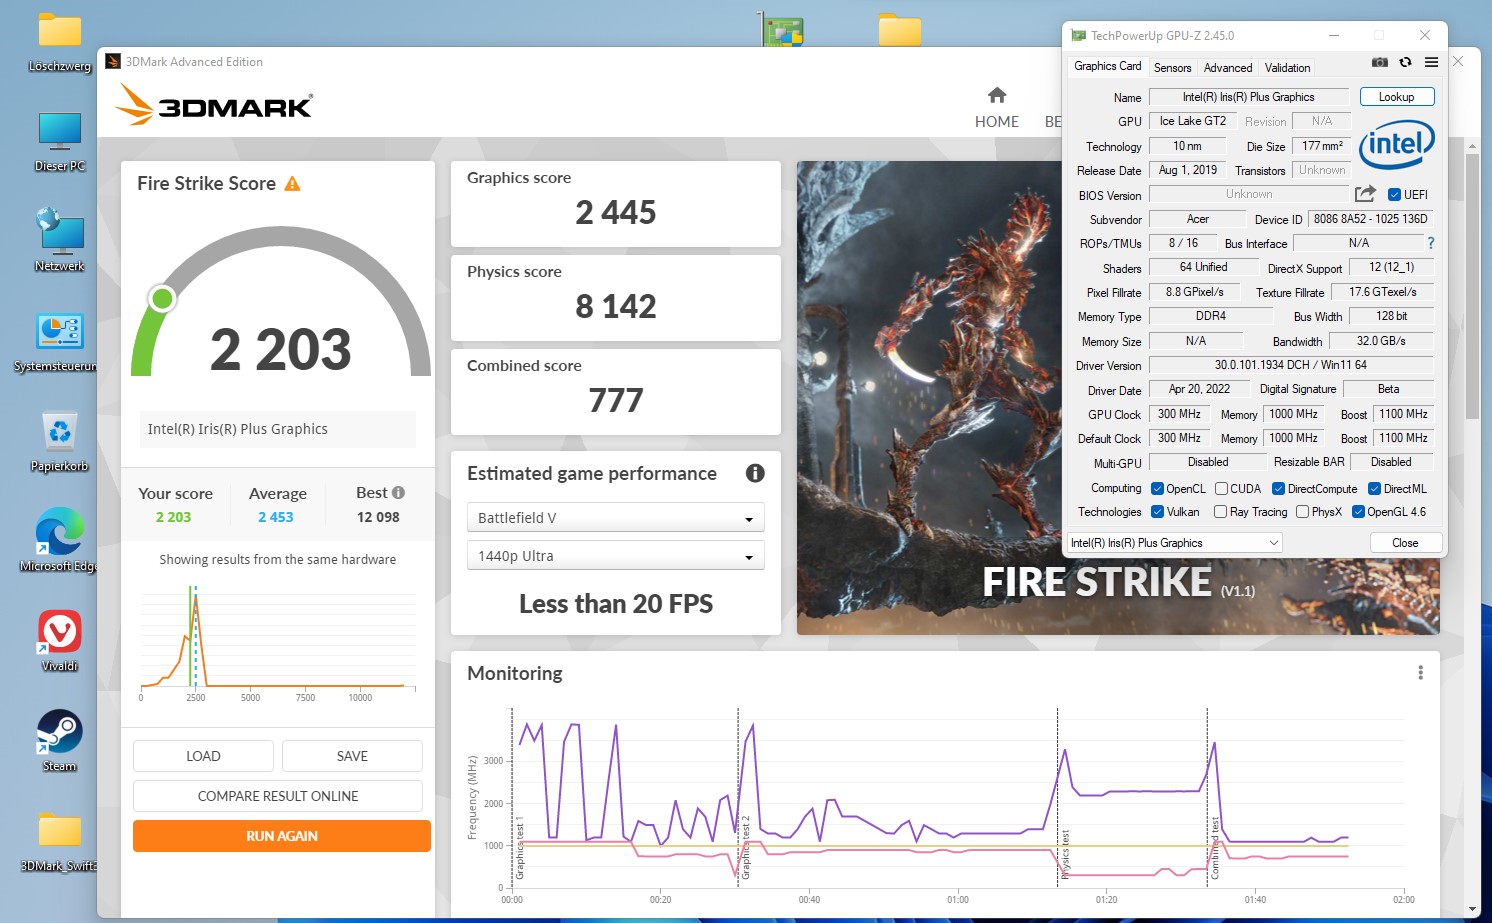The image size is (1492, 923).
Task: Toggle the PhysX checkbox
Action: (x=1302, y=512)
